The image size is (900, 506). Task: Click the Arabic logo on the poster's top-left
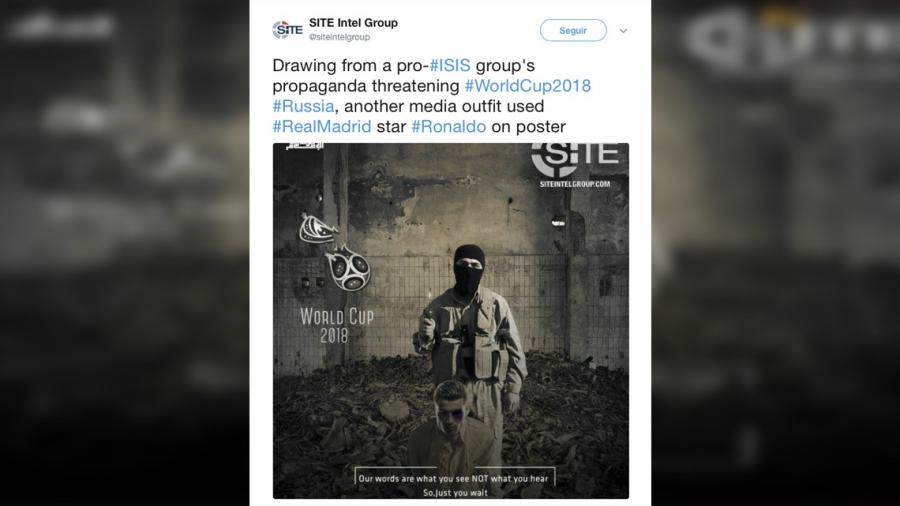click(x=306, y=147)
